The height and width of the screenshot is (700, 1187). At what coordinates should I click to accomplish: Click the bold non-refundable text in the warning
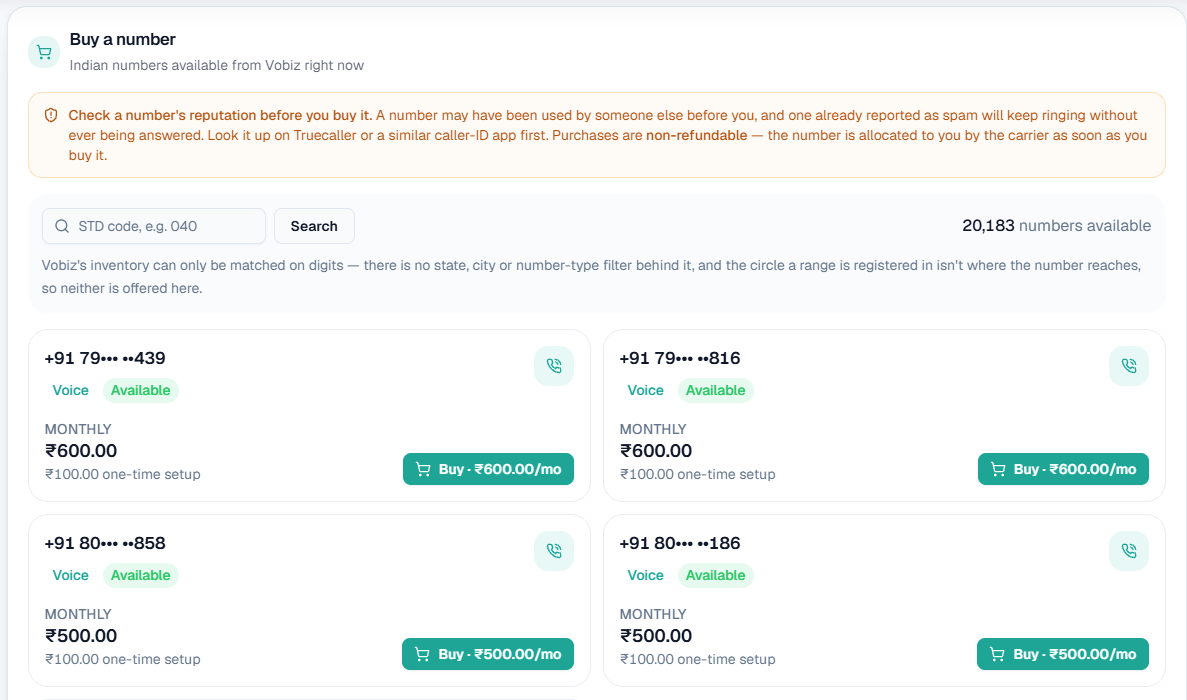[x=696, y=135]
